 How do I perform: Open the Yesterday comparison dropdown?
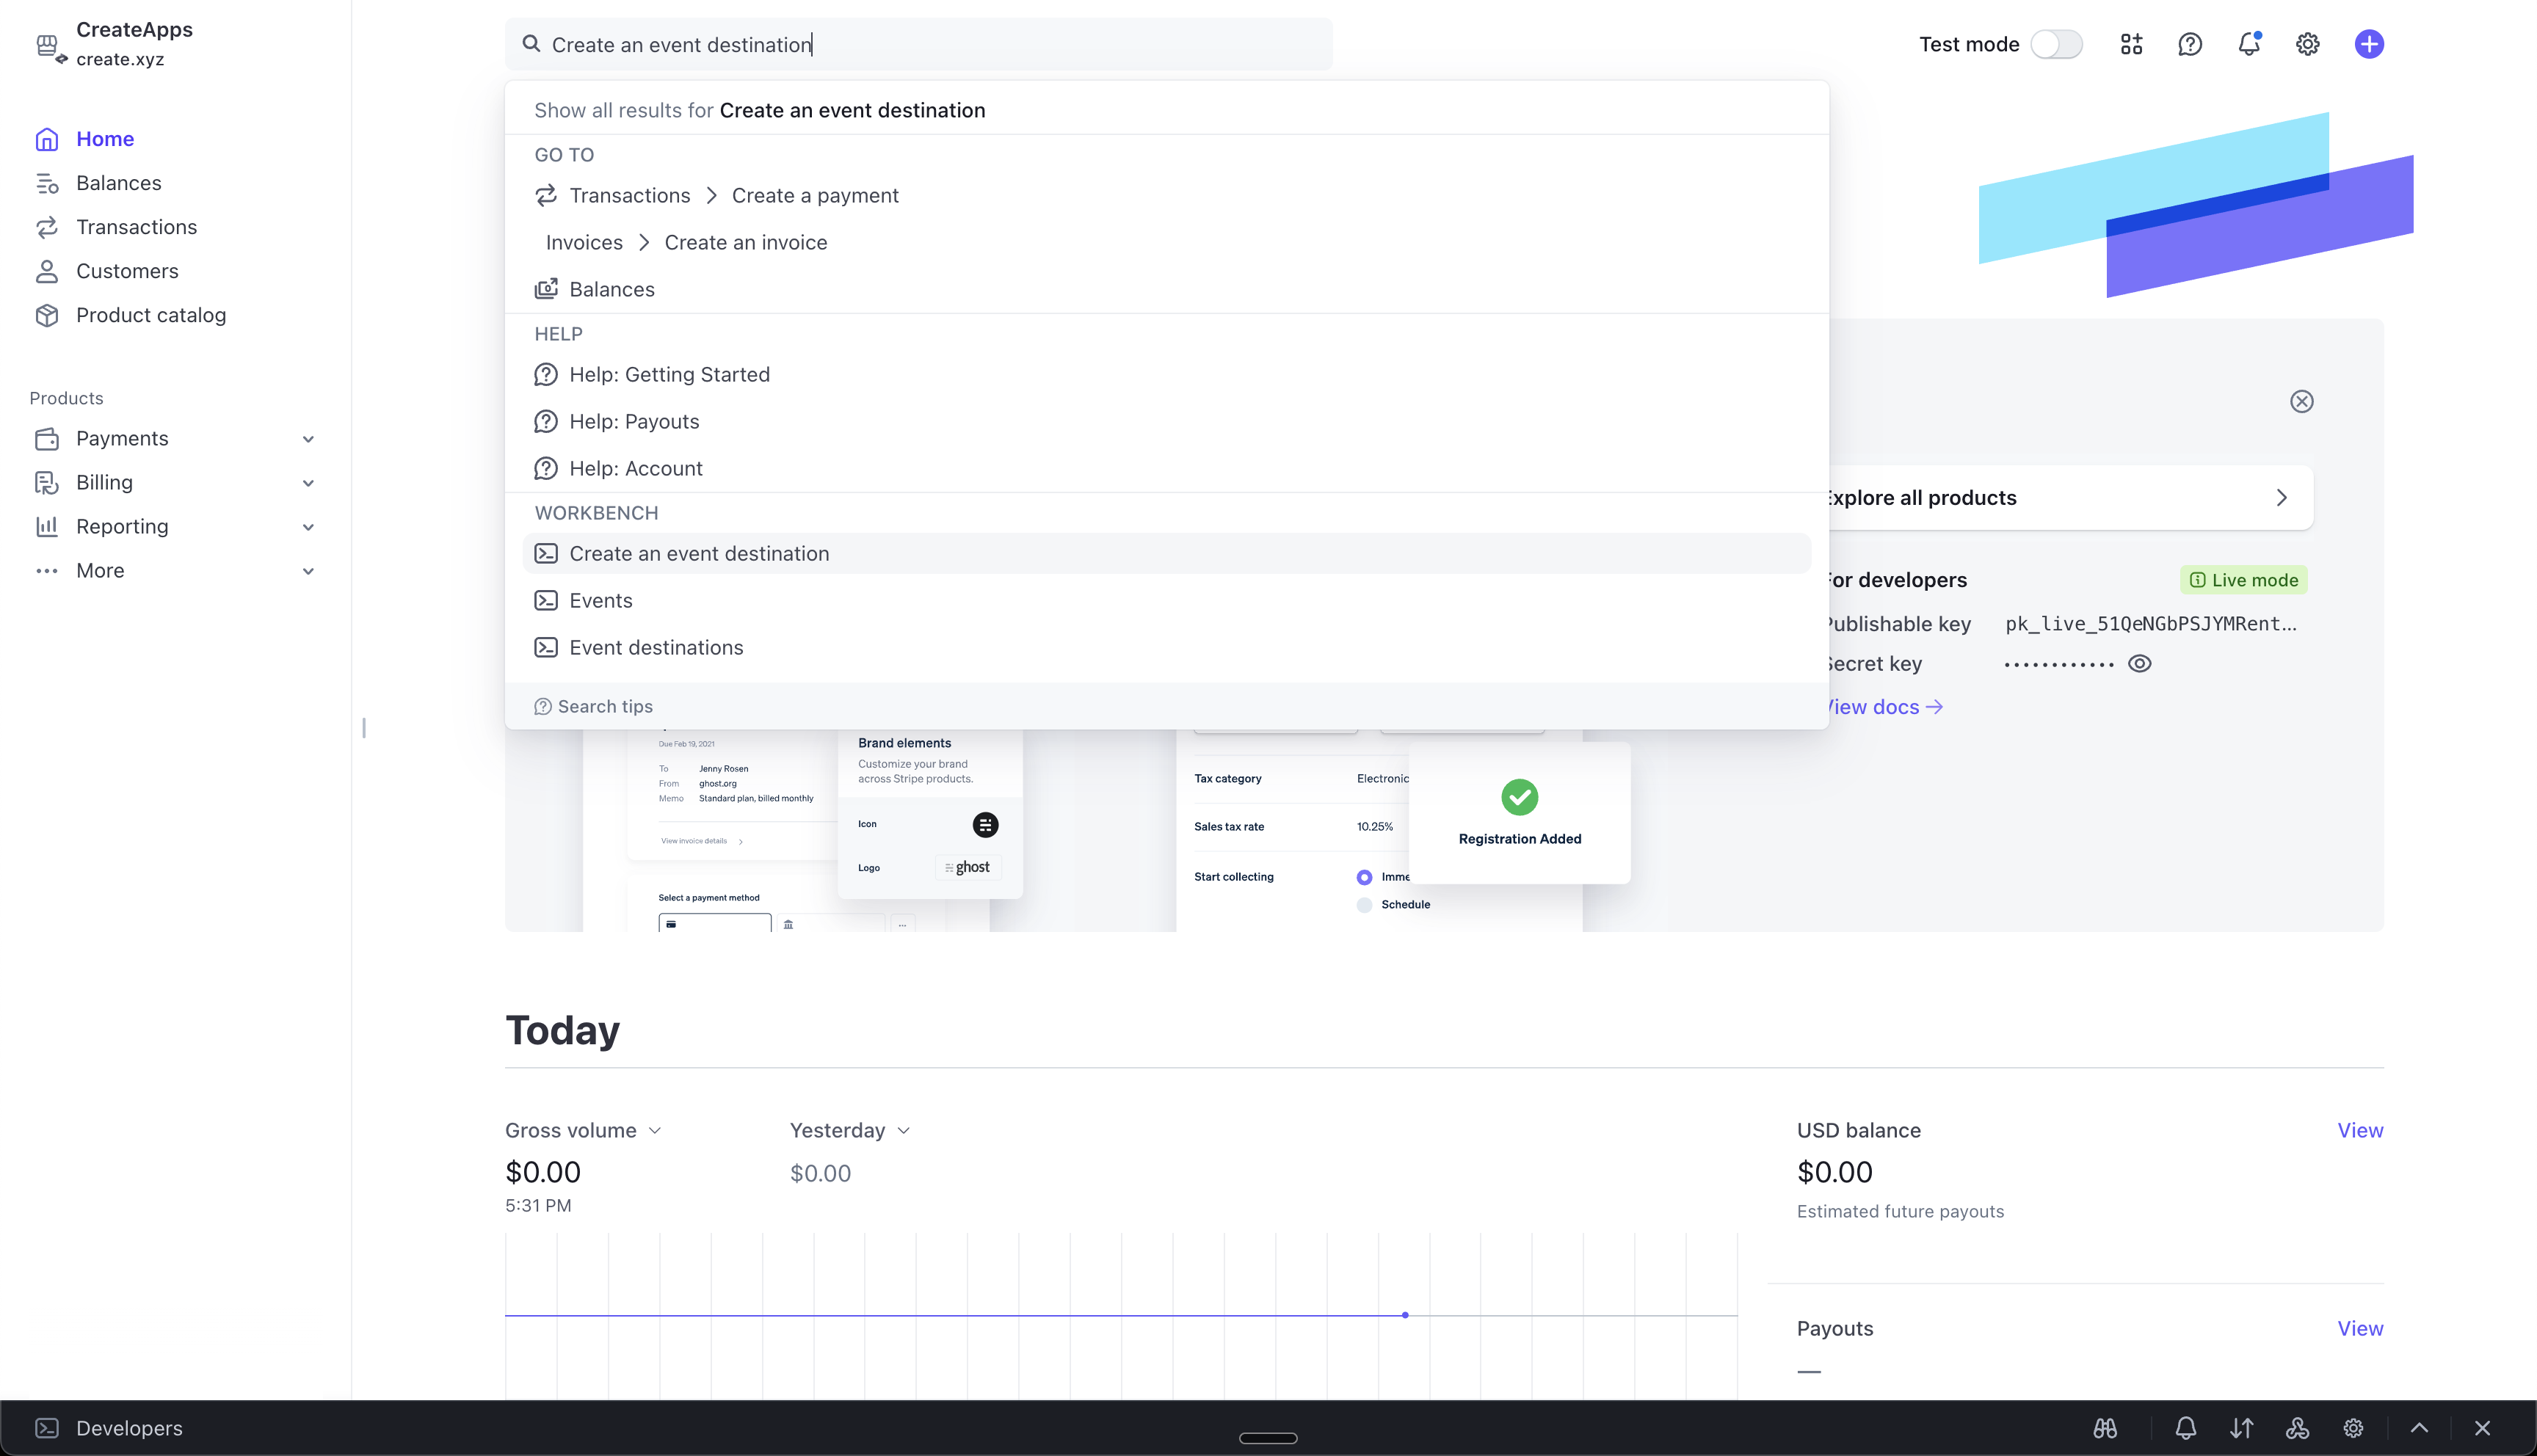[850, 1130]
